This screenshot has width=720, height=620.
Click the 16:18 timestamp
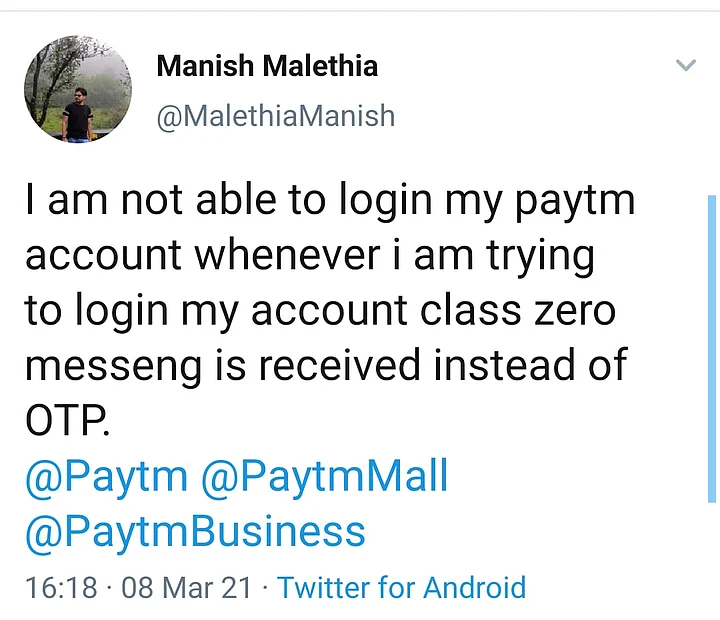click(x=62, y=587)
